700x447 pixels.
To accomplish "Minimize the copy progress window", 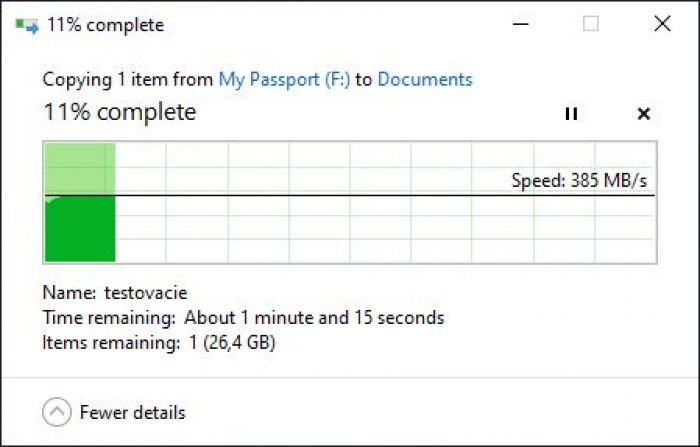I will click(x=521, y=24).
